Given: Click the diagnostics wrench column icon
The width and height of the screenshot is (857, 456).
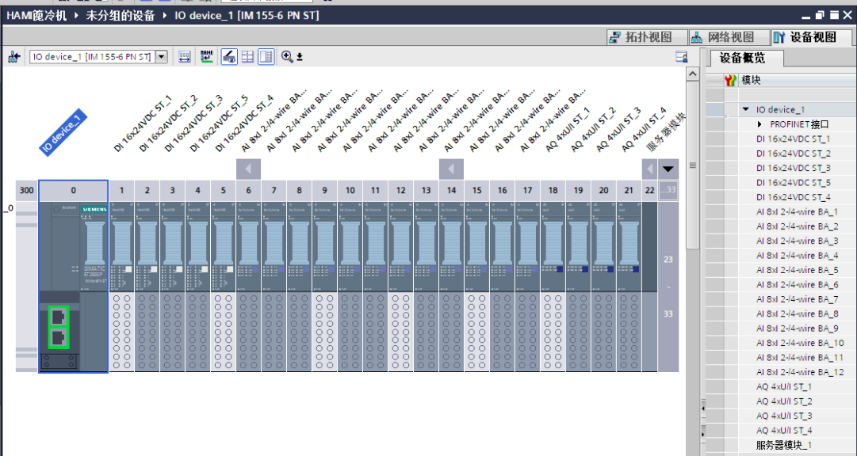Looking at the screenshot, I should pos(730,80).
